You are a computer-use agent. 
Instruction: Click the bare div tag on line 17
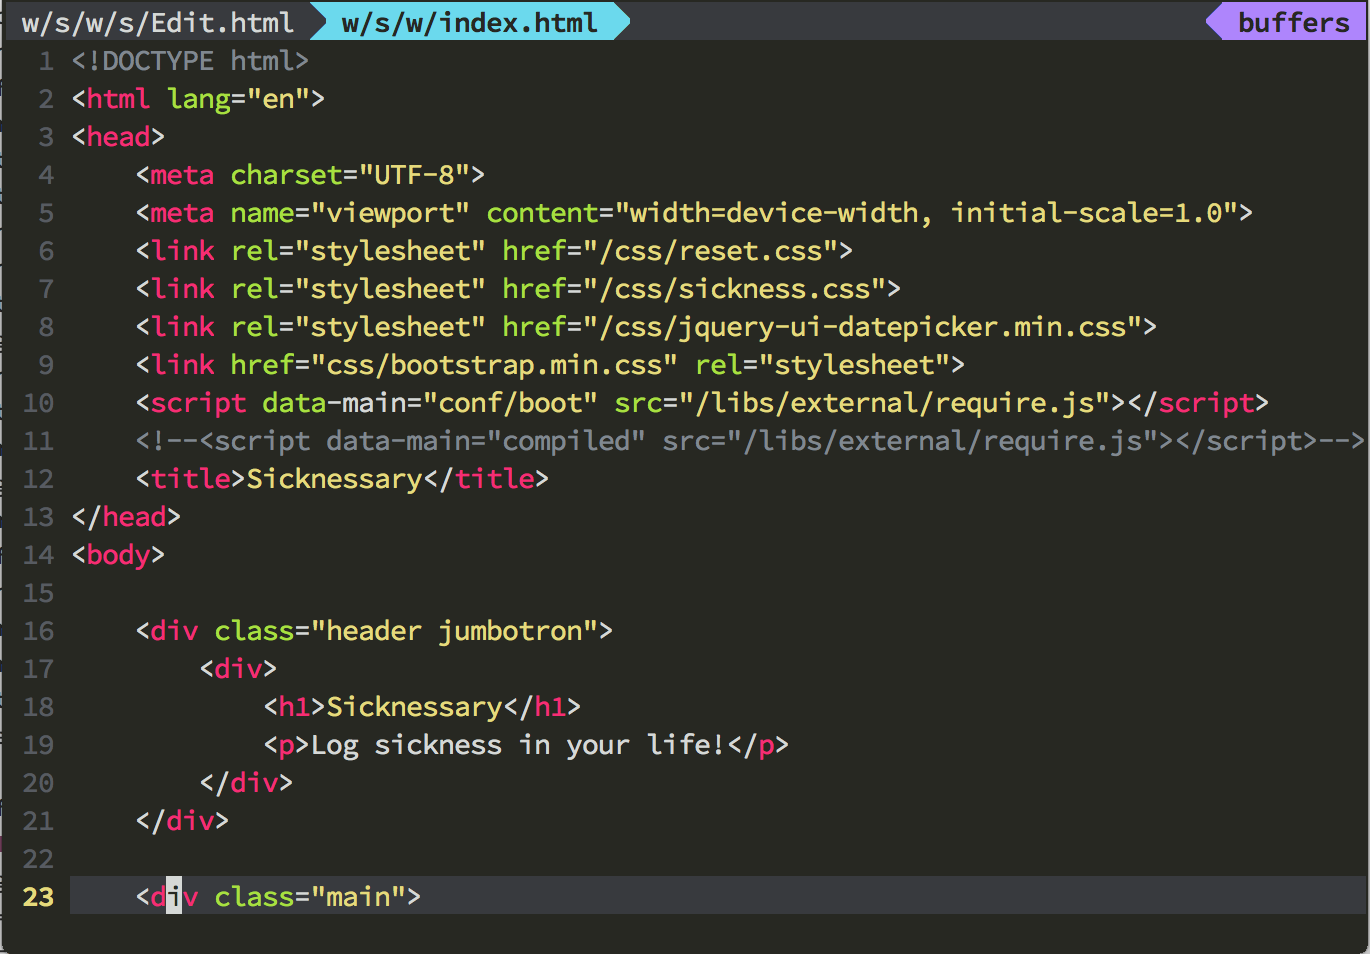(238, 669)
